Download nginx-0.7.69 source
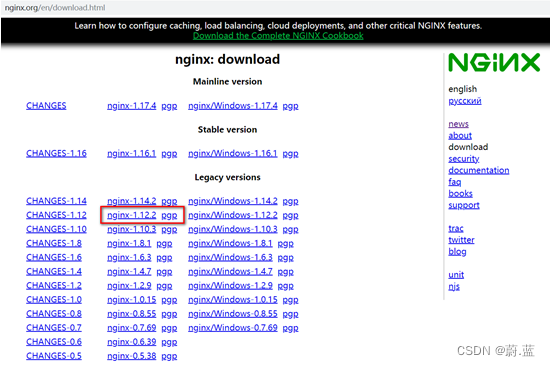The image size is (550, 366). (132, 327)
